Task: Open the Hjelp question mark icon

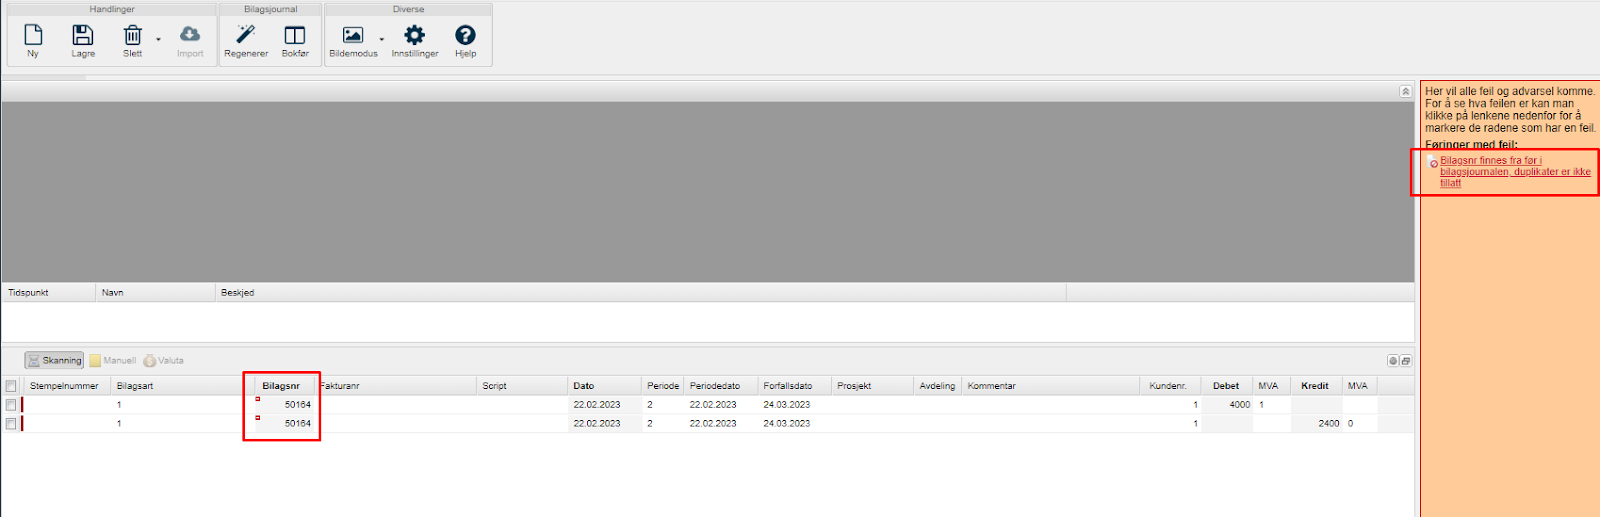Action: click(465, 39)
